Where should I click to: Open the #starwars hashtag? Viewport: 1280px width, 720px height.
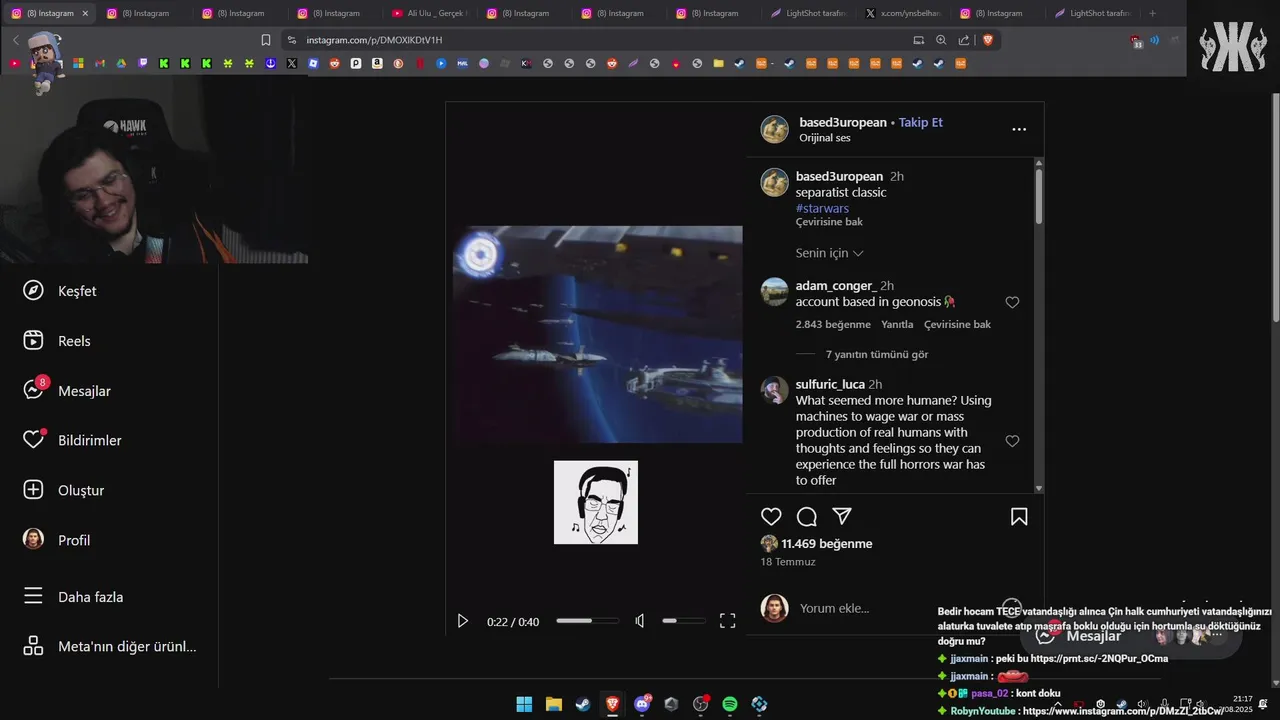[x=822, y=208]
